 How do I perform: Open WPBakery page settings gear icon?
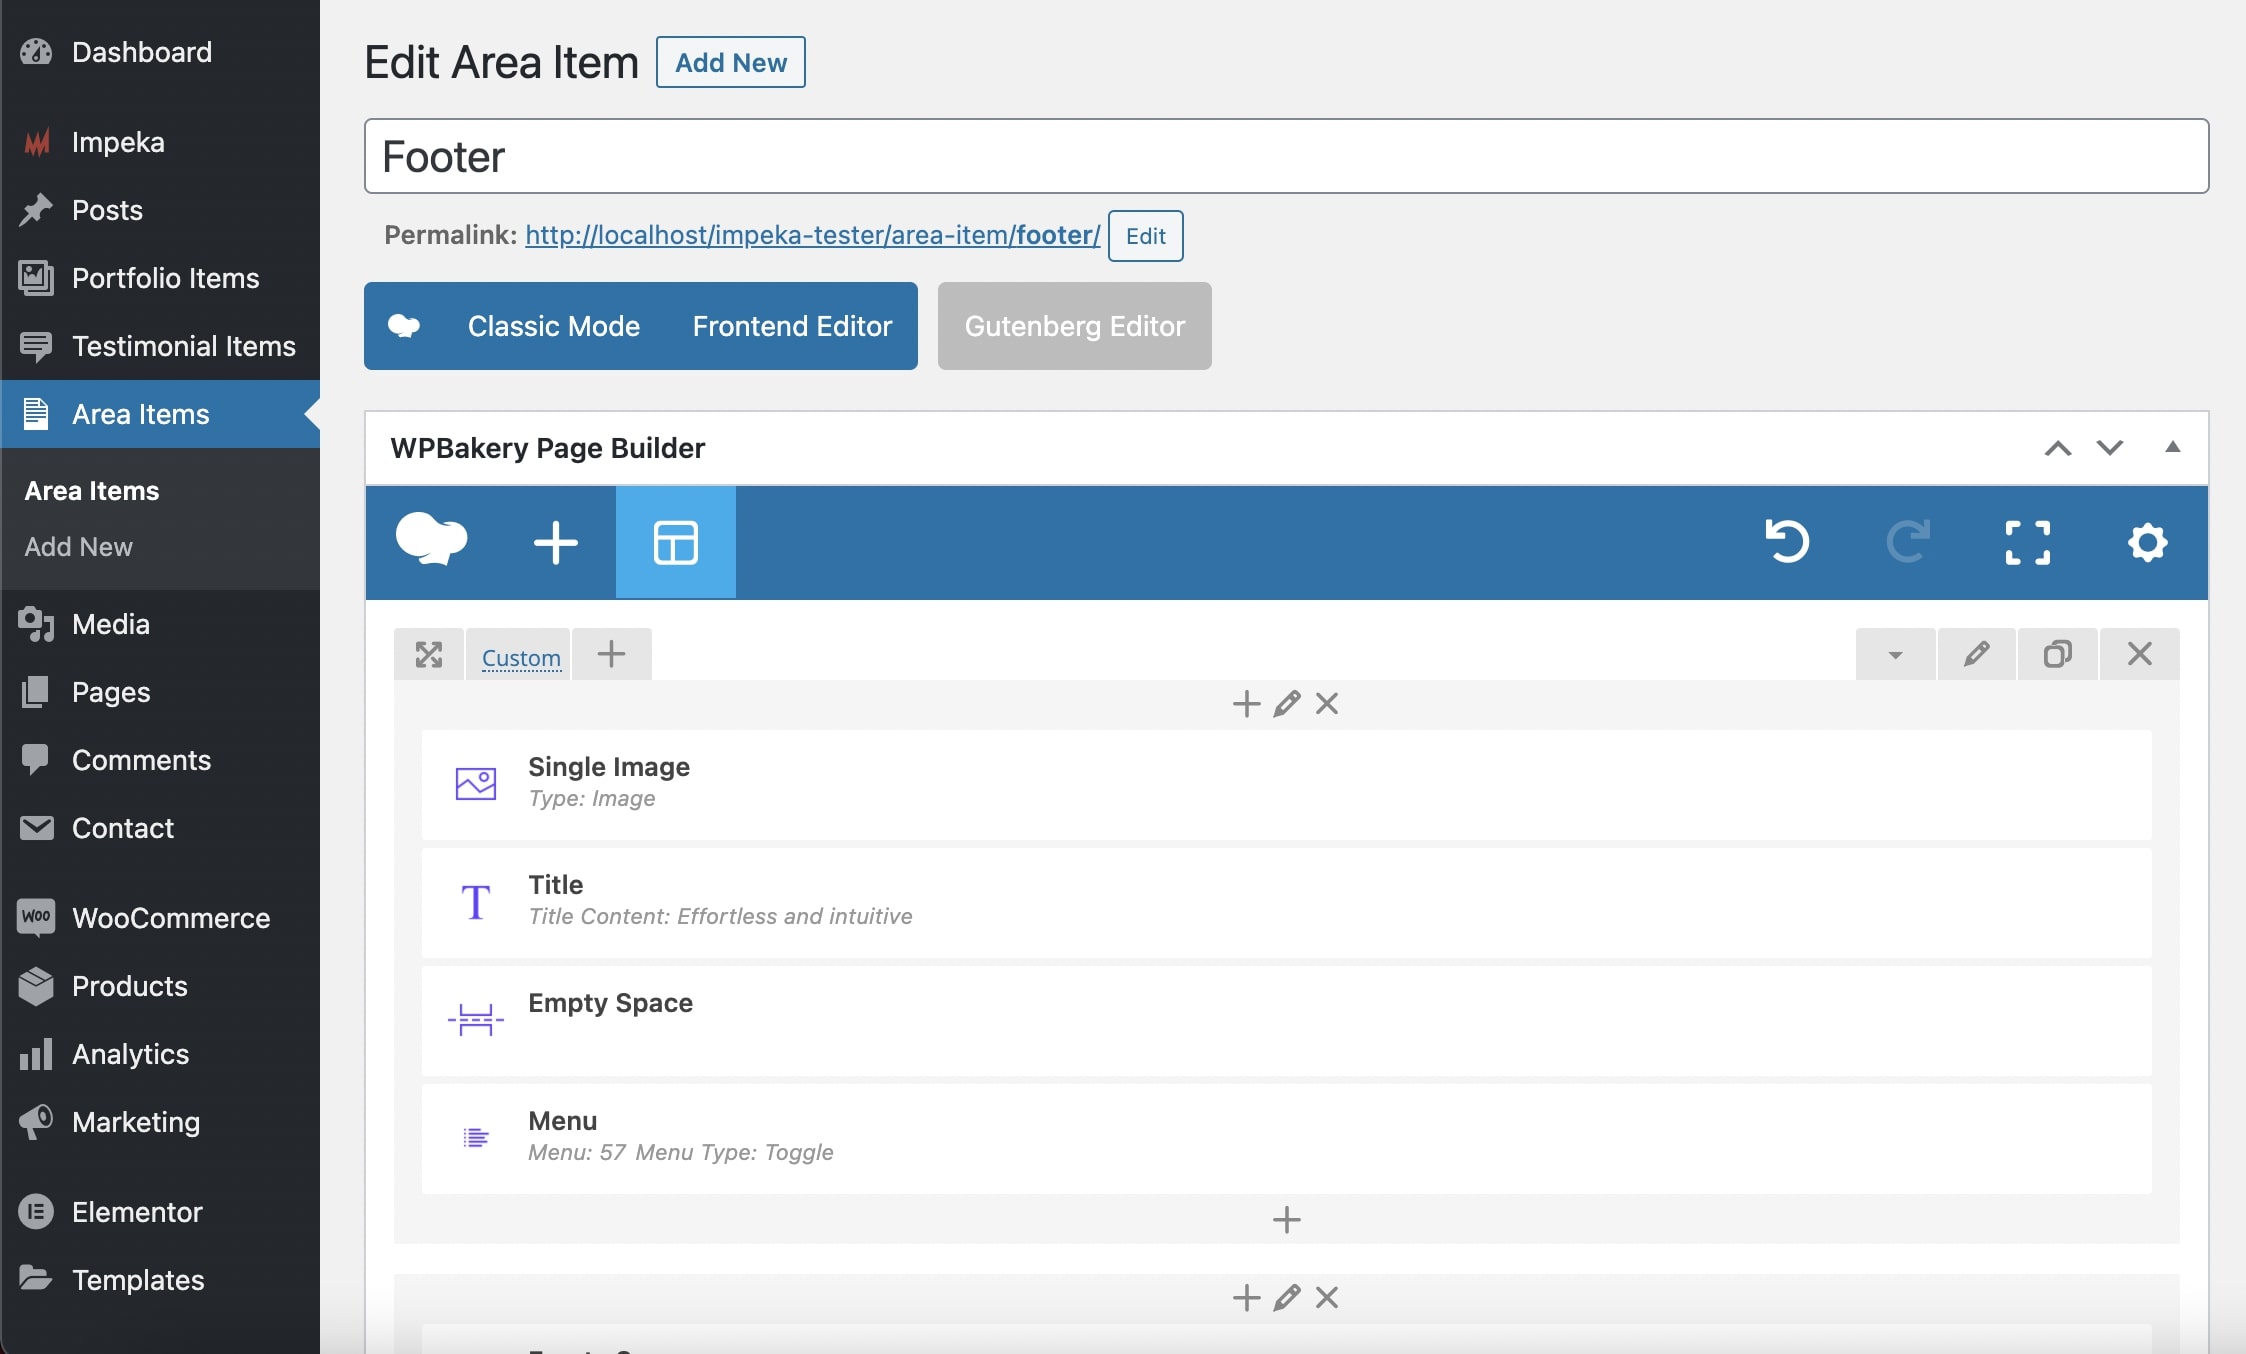[x=2147, y=542]
